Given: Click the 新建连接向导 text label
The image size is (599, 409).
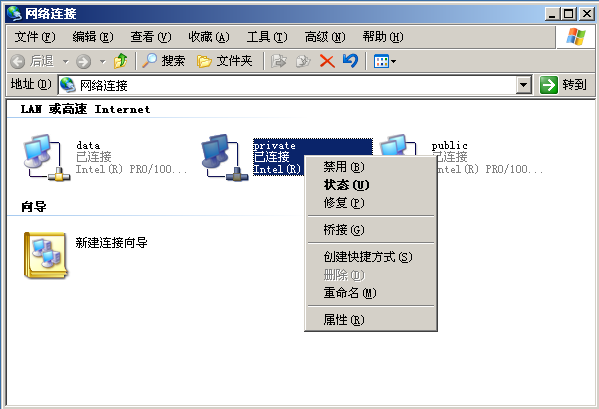Looking at the screenshot, I should click(x=112, y=242).
